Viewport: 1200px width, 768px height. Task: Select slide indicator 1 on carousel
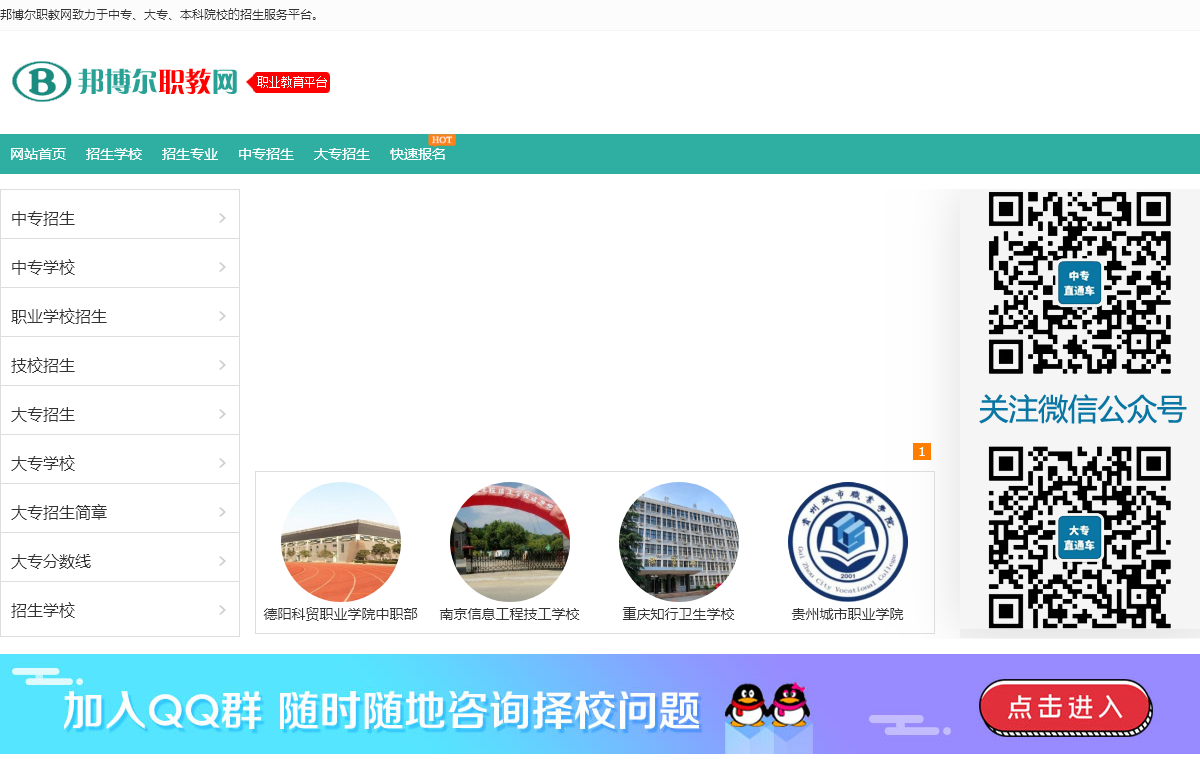(x=922, y=452)
